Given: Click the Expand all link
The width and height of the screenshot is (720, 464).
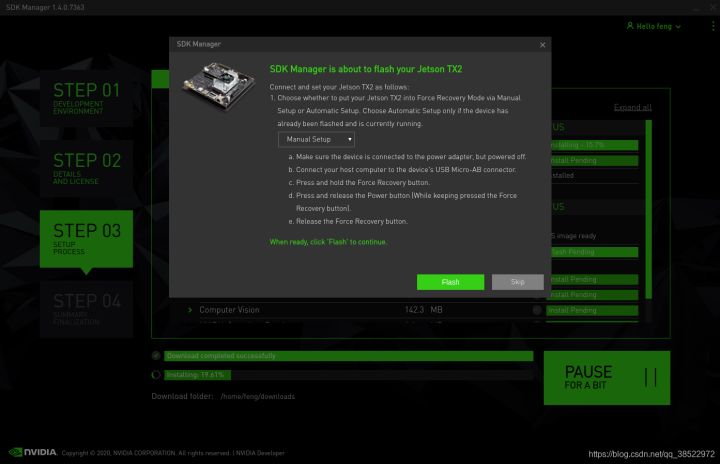Looking at the screenshot, I should point(632,108).
